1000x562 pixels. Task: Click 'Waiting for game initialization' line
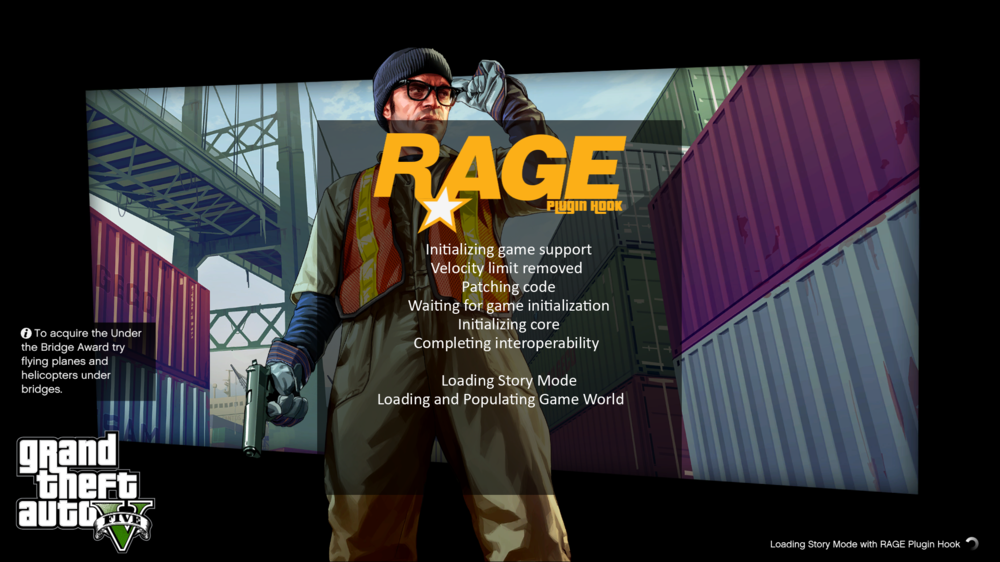click(x=508, y=306)
